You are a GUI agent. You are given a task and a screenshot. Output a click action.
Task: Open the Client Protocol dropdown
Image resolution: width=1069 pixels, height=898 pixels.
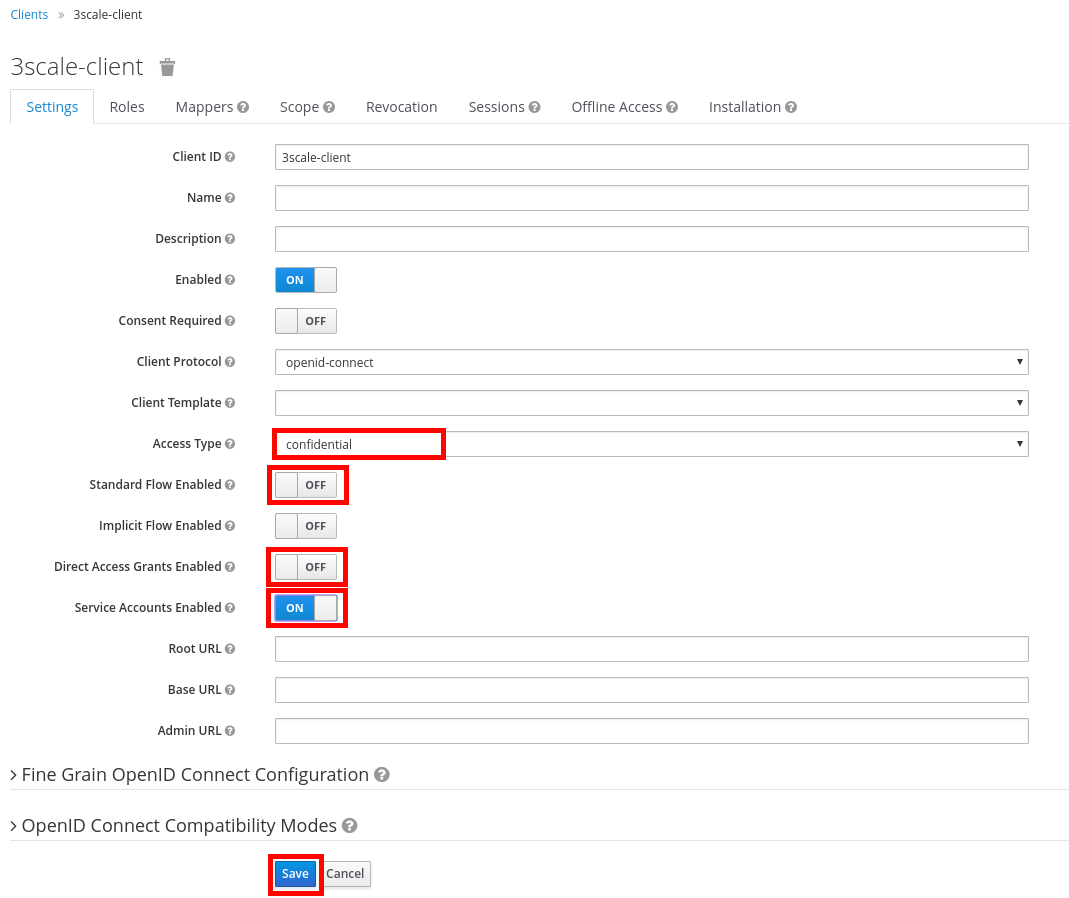(x=651, y=362)
